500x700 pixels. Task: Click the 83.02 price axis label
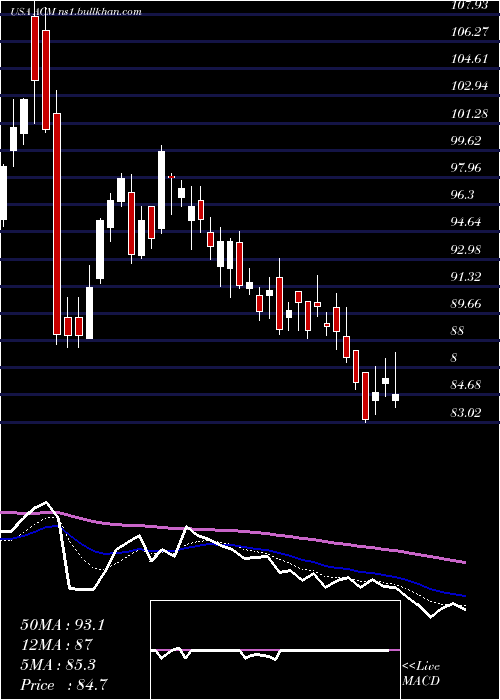click(466, 412)
